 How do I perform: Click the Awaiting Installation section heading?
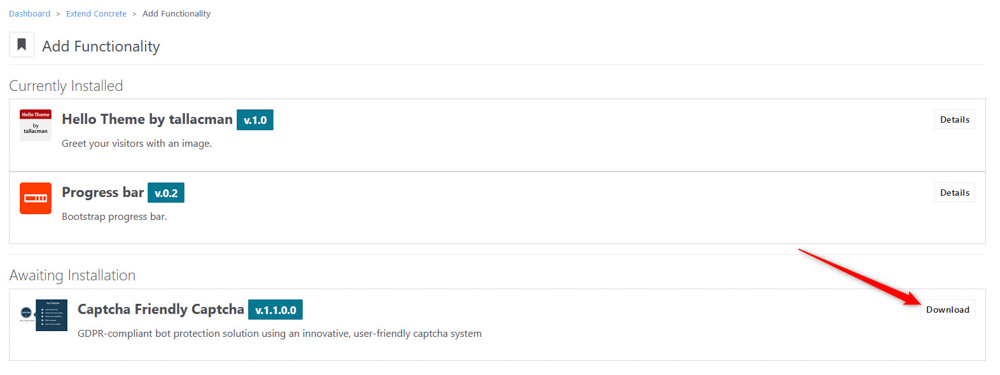(x=72, y=276)
